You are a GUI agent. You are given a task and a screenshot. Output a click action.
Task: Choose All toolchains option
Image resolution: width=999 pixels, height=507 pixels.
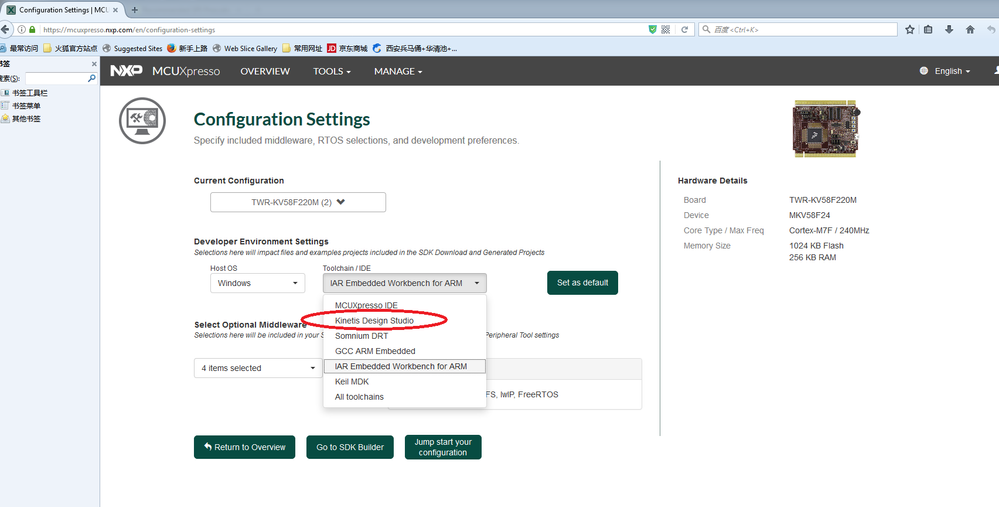pos(405,397)
